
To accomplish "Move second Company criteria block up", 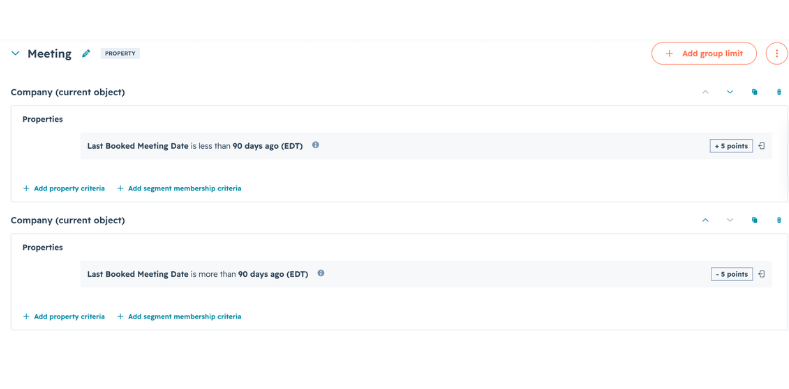I will pos(705,220).
